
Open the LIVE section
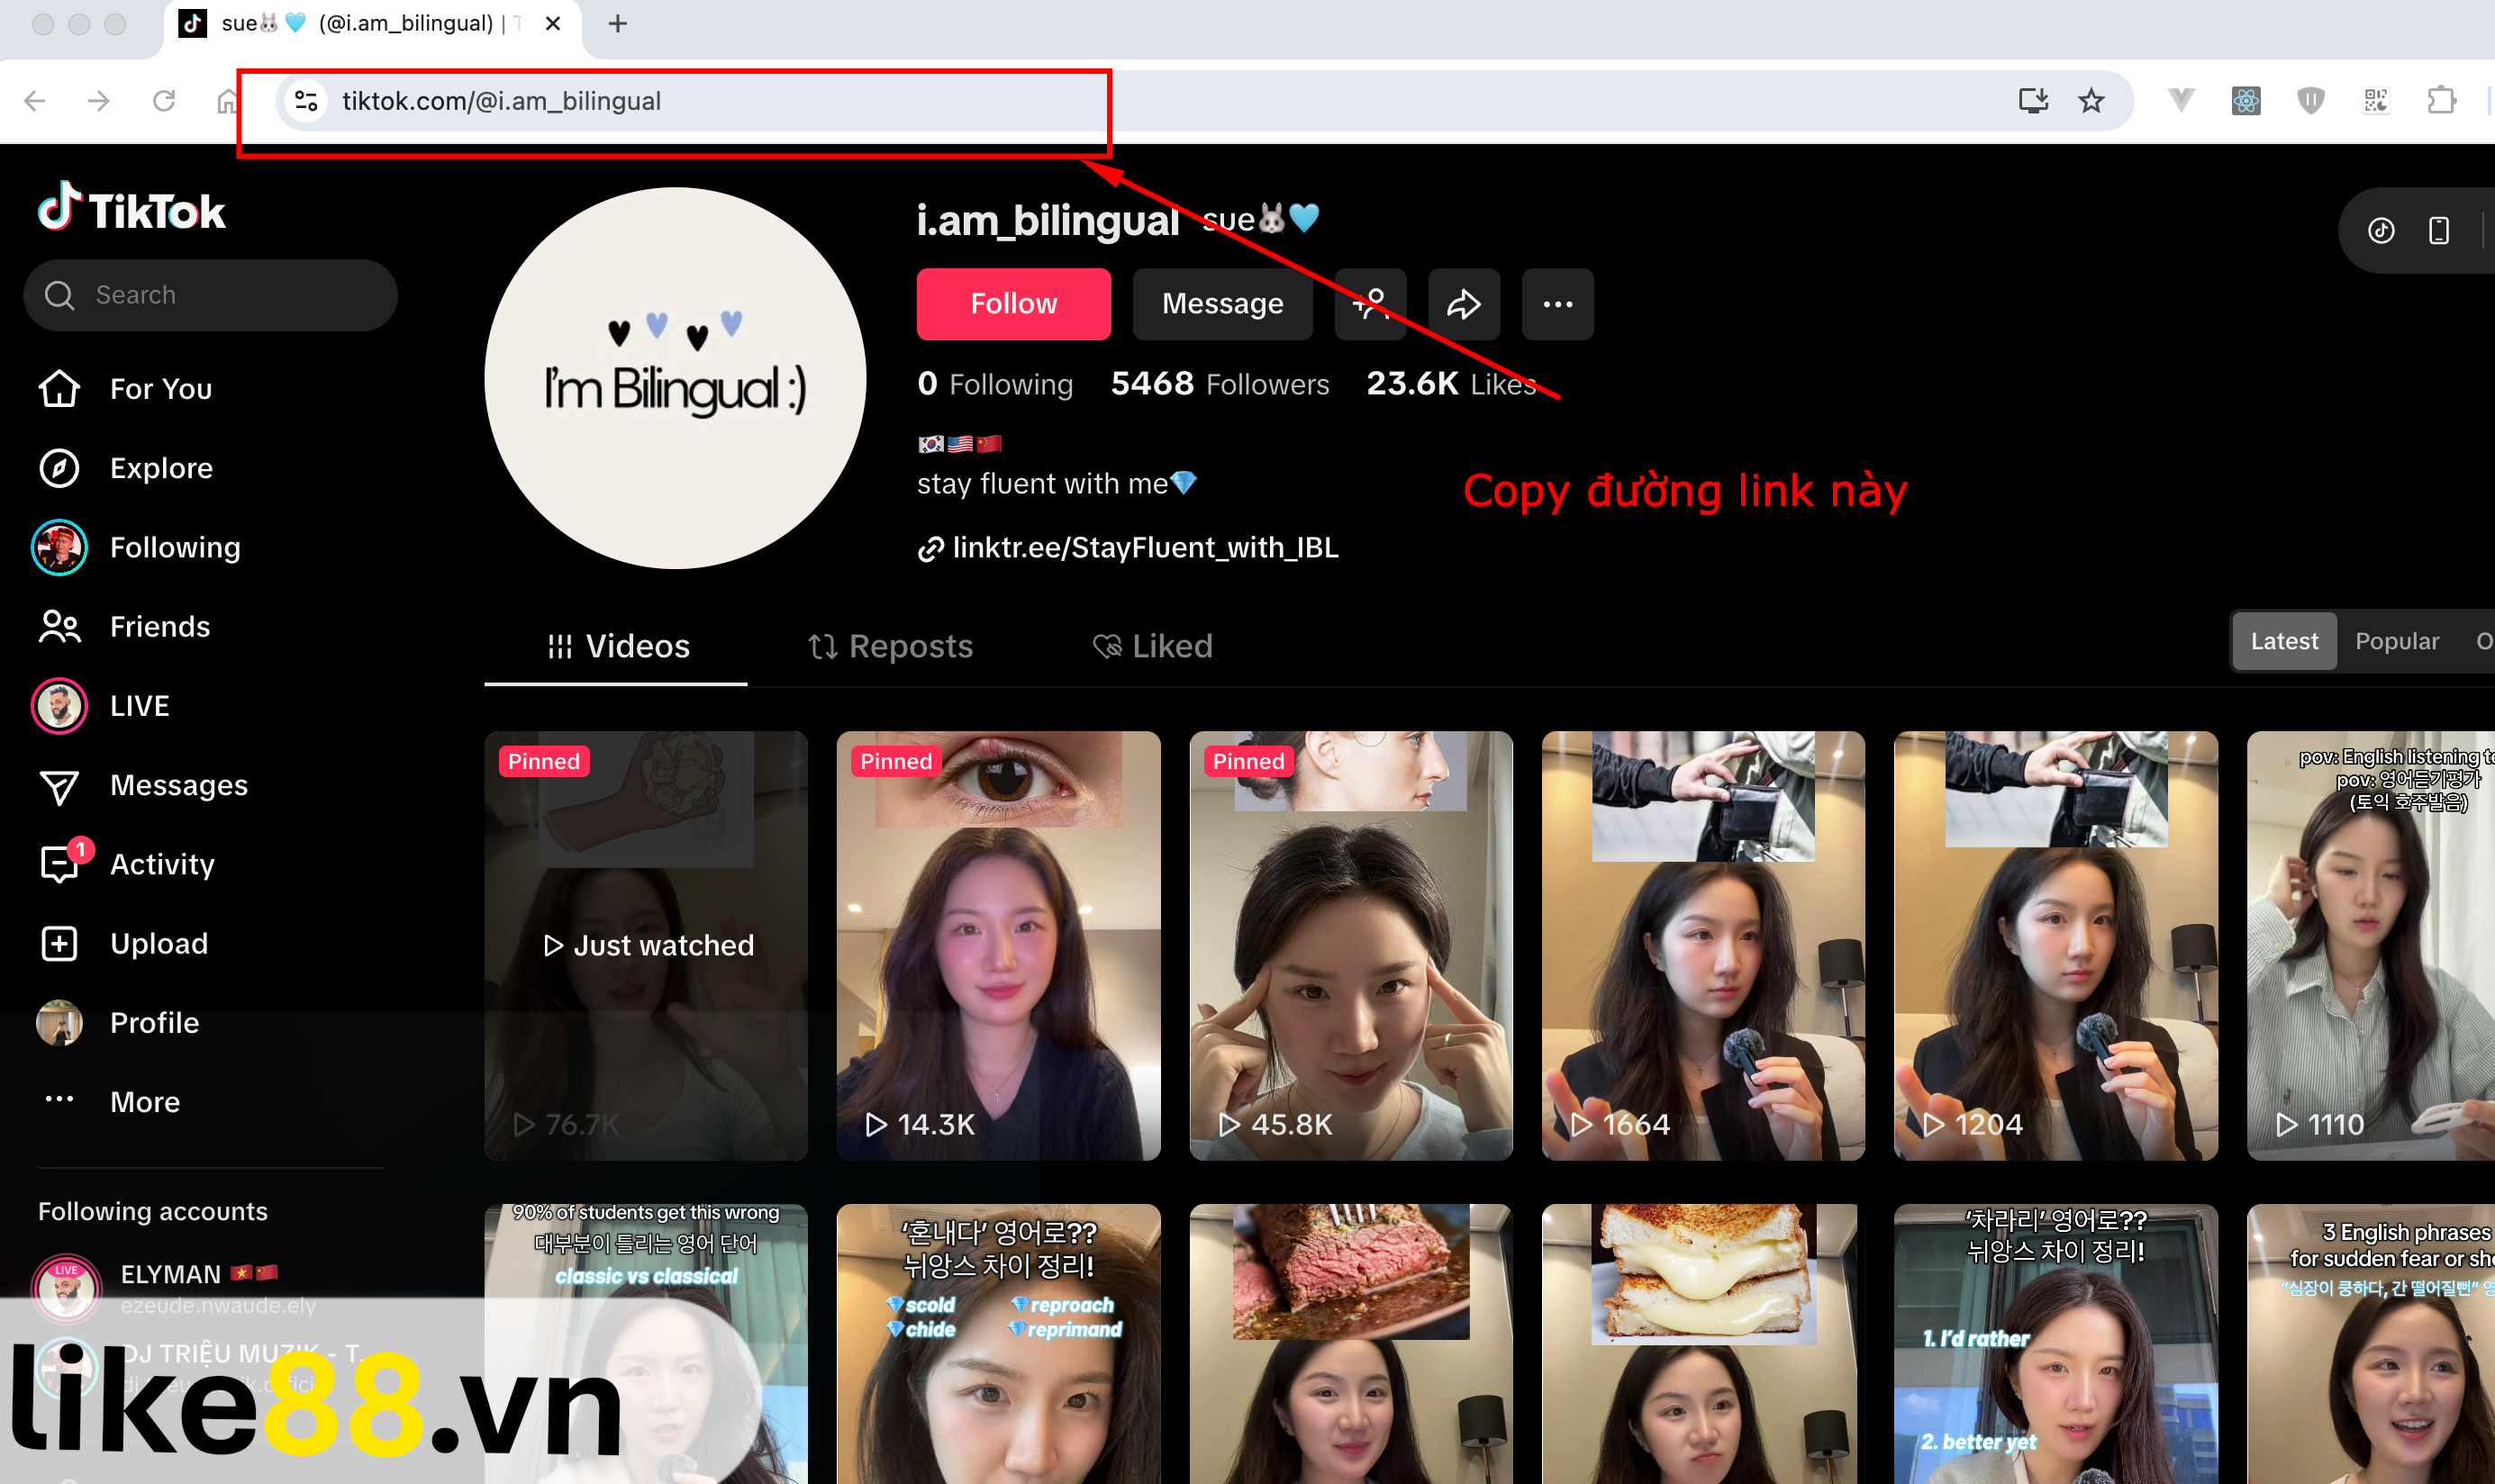pyautogui.click(x=139, y=705)
